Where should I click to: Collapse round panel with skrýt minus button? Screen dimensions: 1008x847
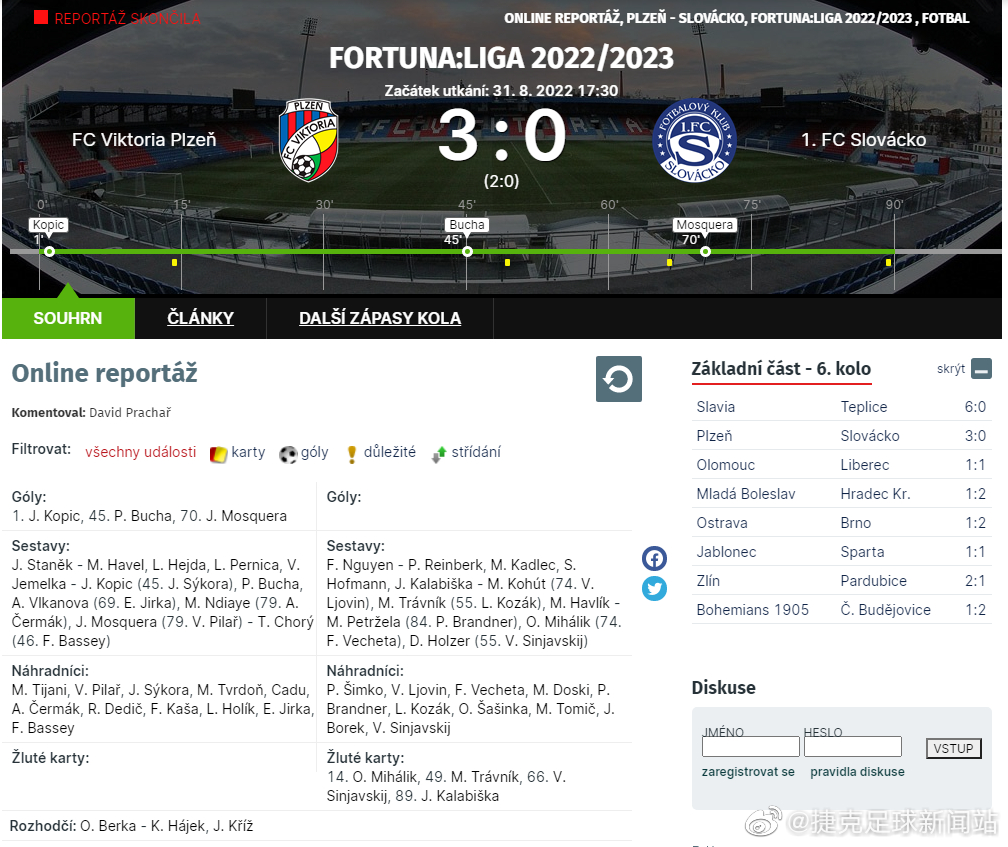point(982,369)
